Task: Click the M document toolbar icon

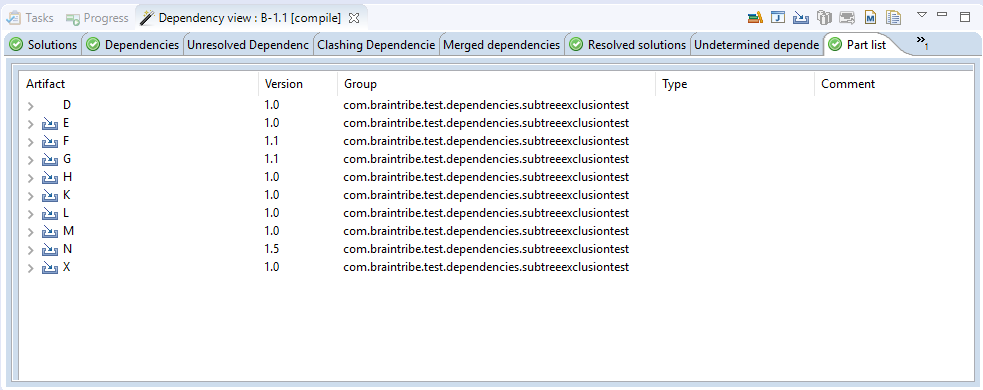Action: point(870,18)
